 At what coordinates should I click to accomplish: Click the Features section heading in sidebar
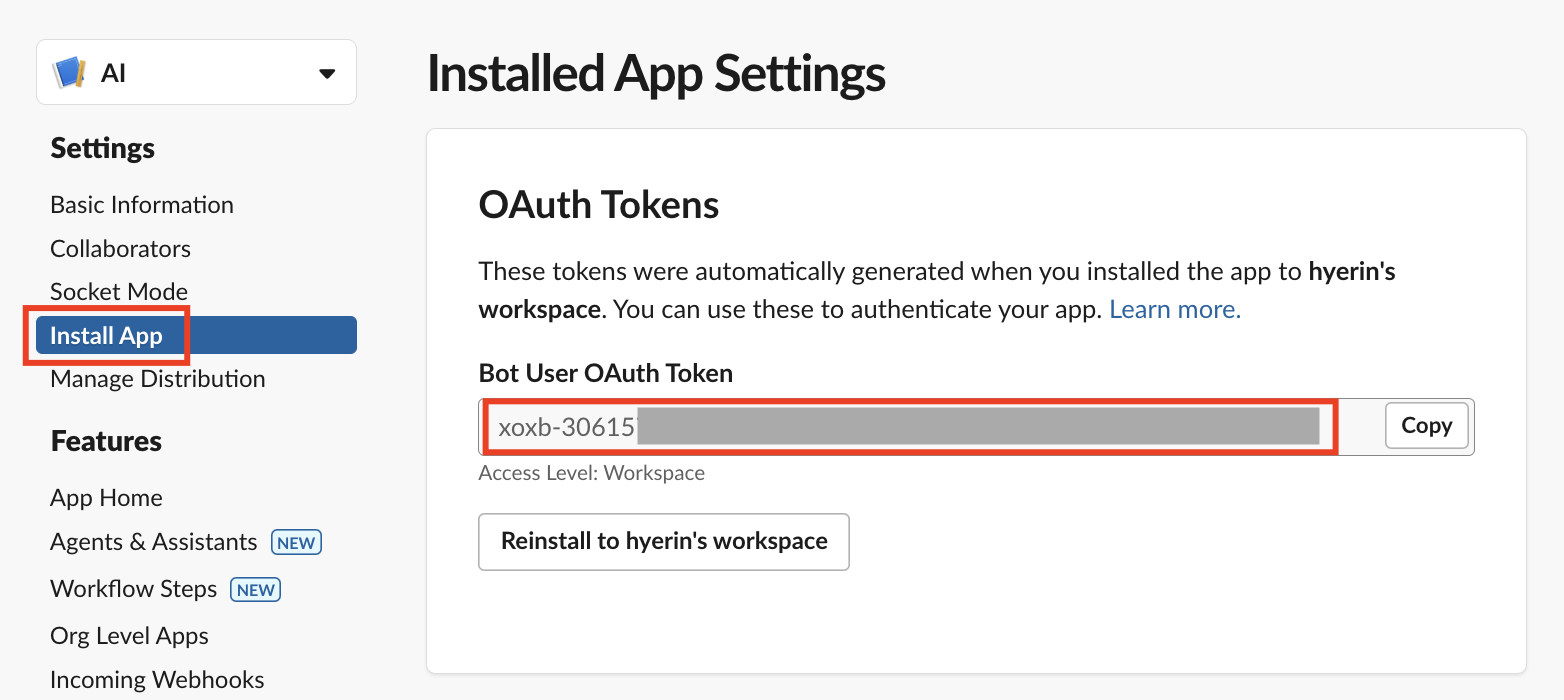106,441
